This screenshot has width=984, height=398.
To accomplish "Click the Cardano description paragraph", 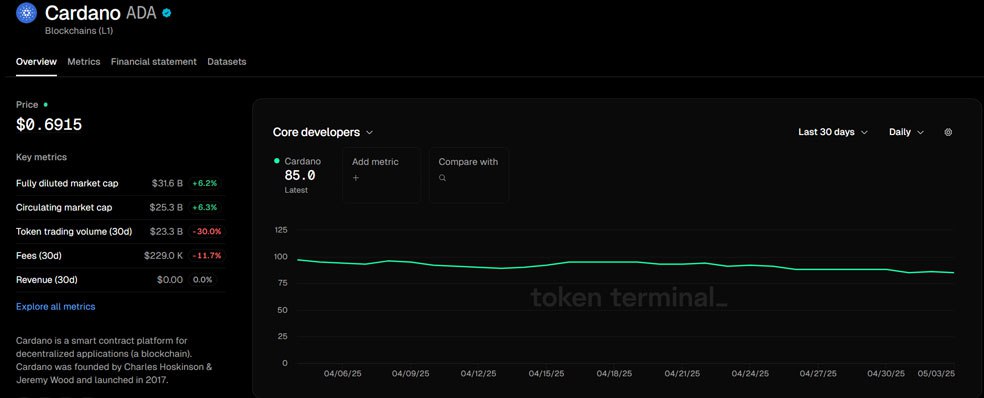I will pyautogui.click(x=114, y=360).
